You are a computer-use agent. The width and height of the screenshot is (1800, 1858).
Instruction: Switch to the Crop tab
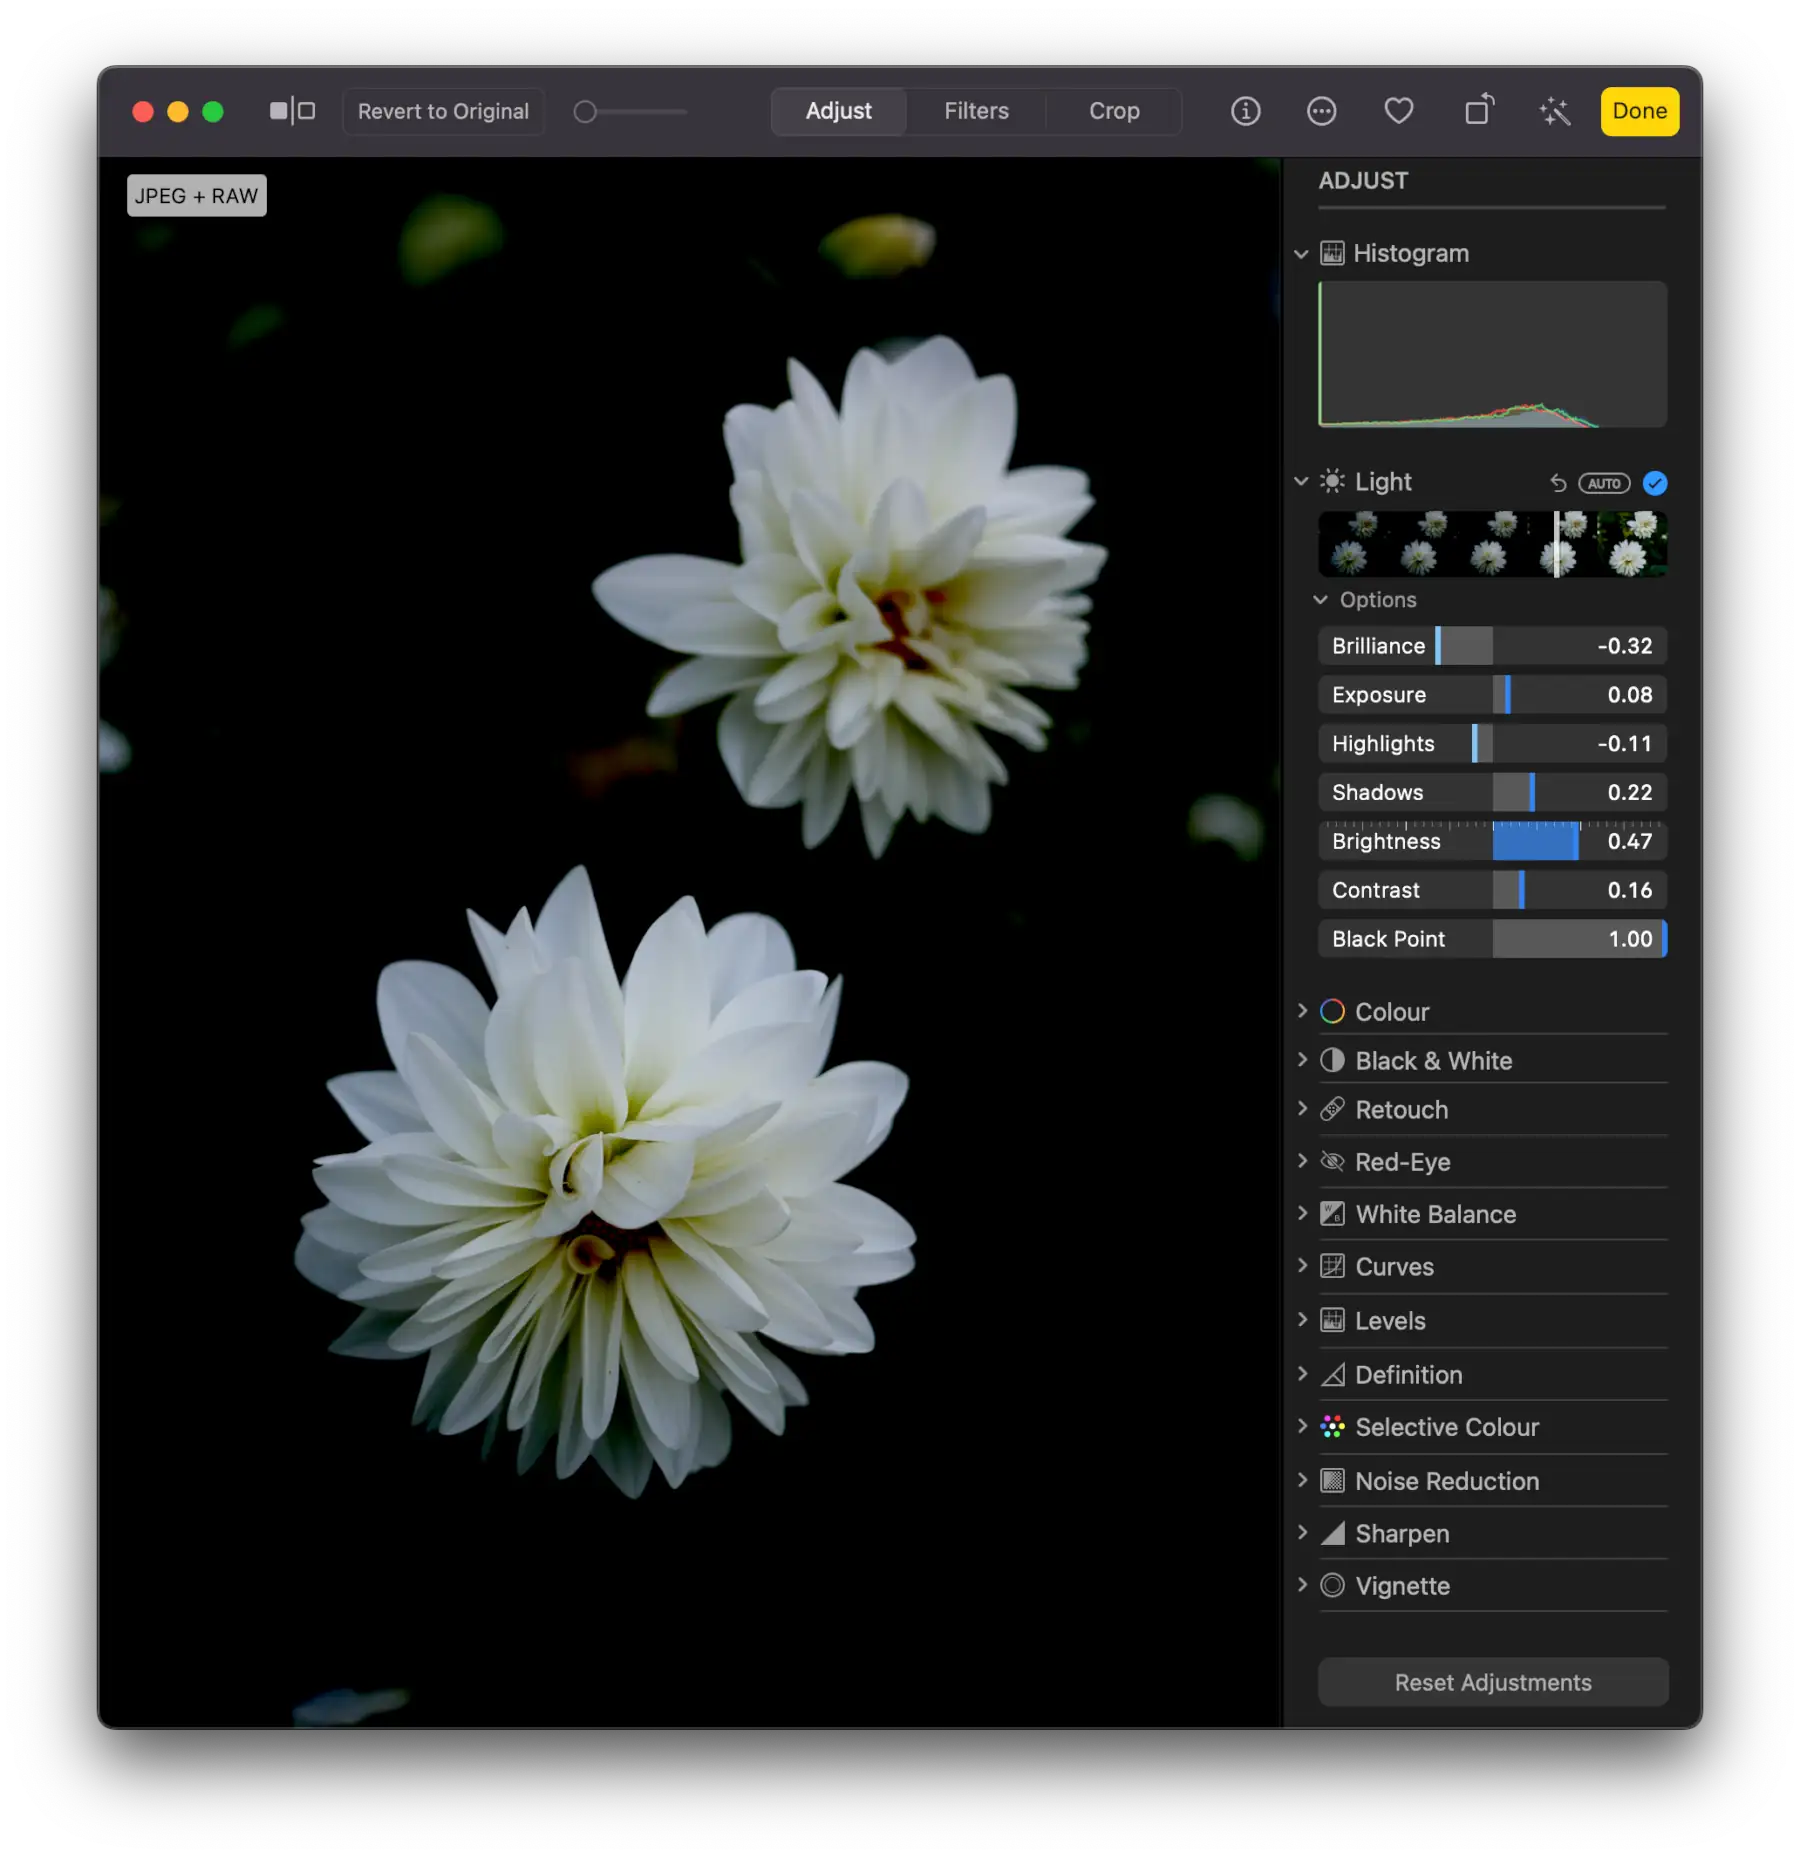pos(1113,111)
